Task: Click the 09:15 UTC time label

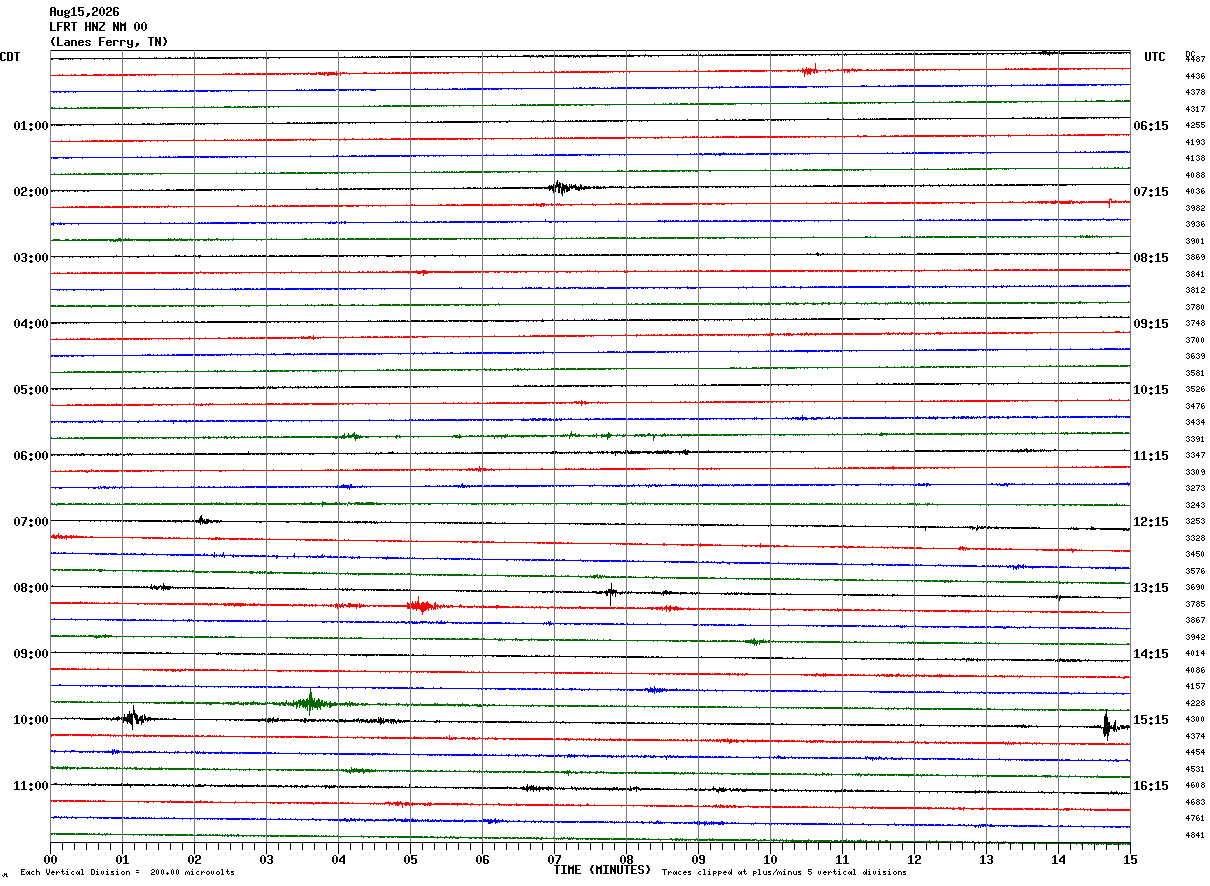Action: 1151,324
